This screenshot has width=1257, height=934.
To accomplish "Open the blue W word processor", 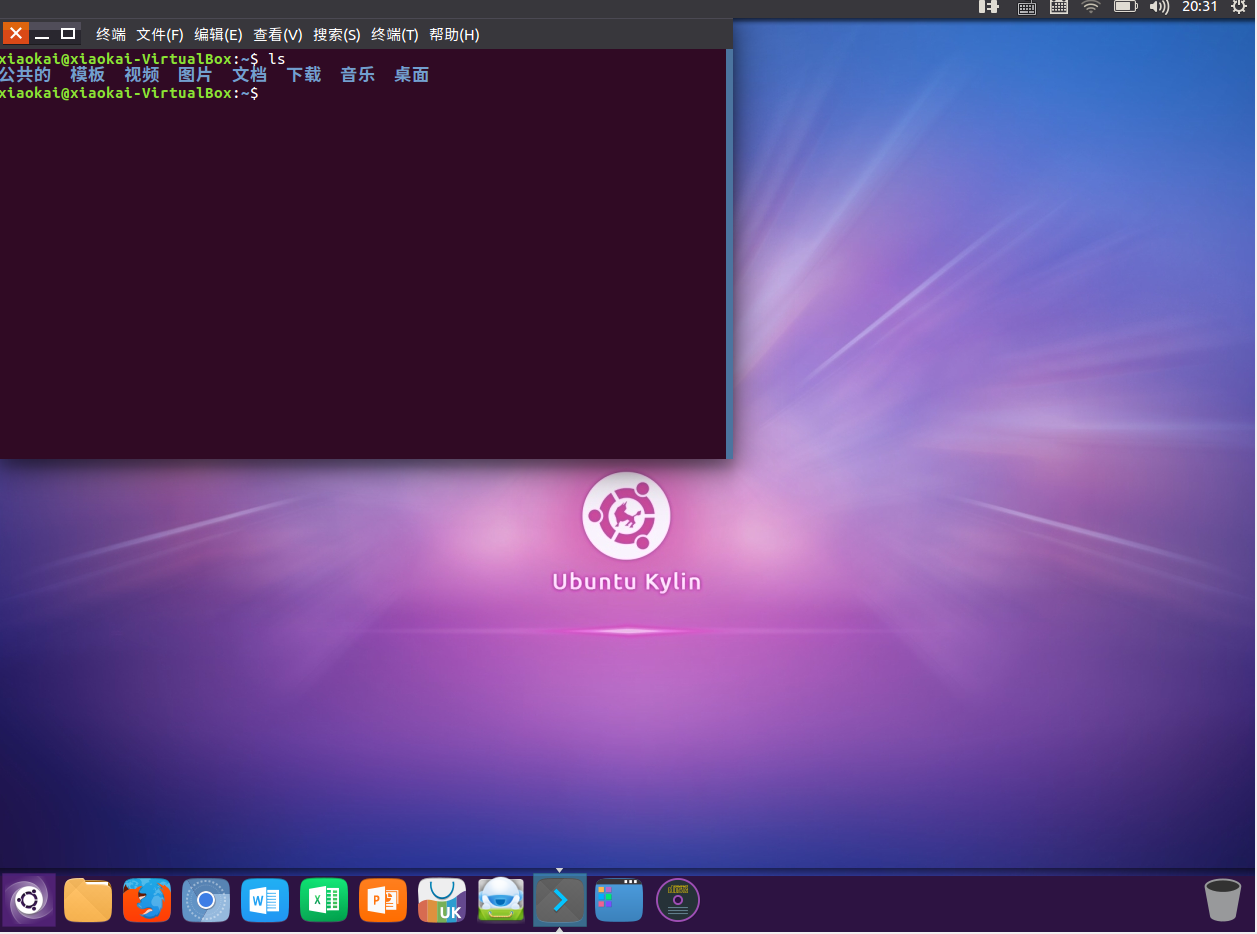I will pyautogui.click(x=265, y=900).
